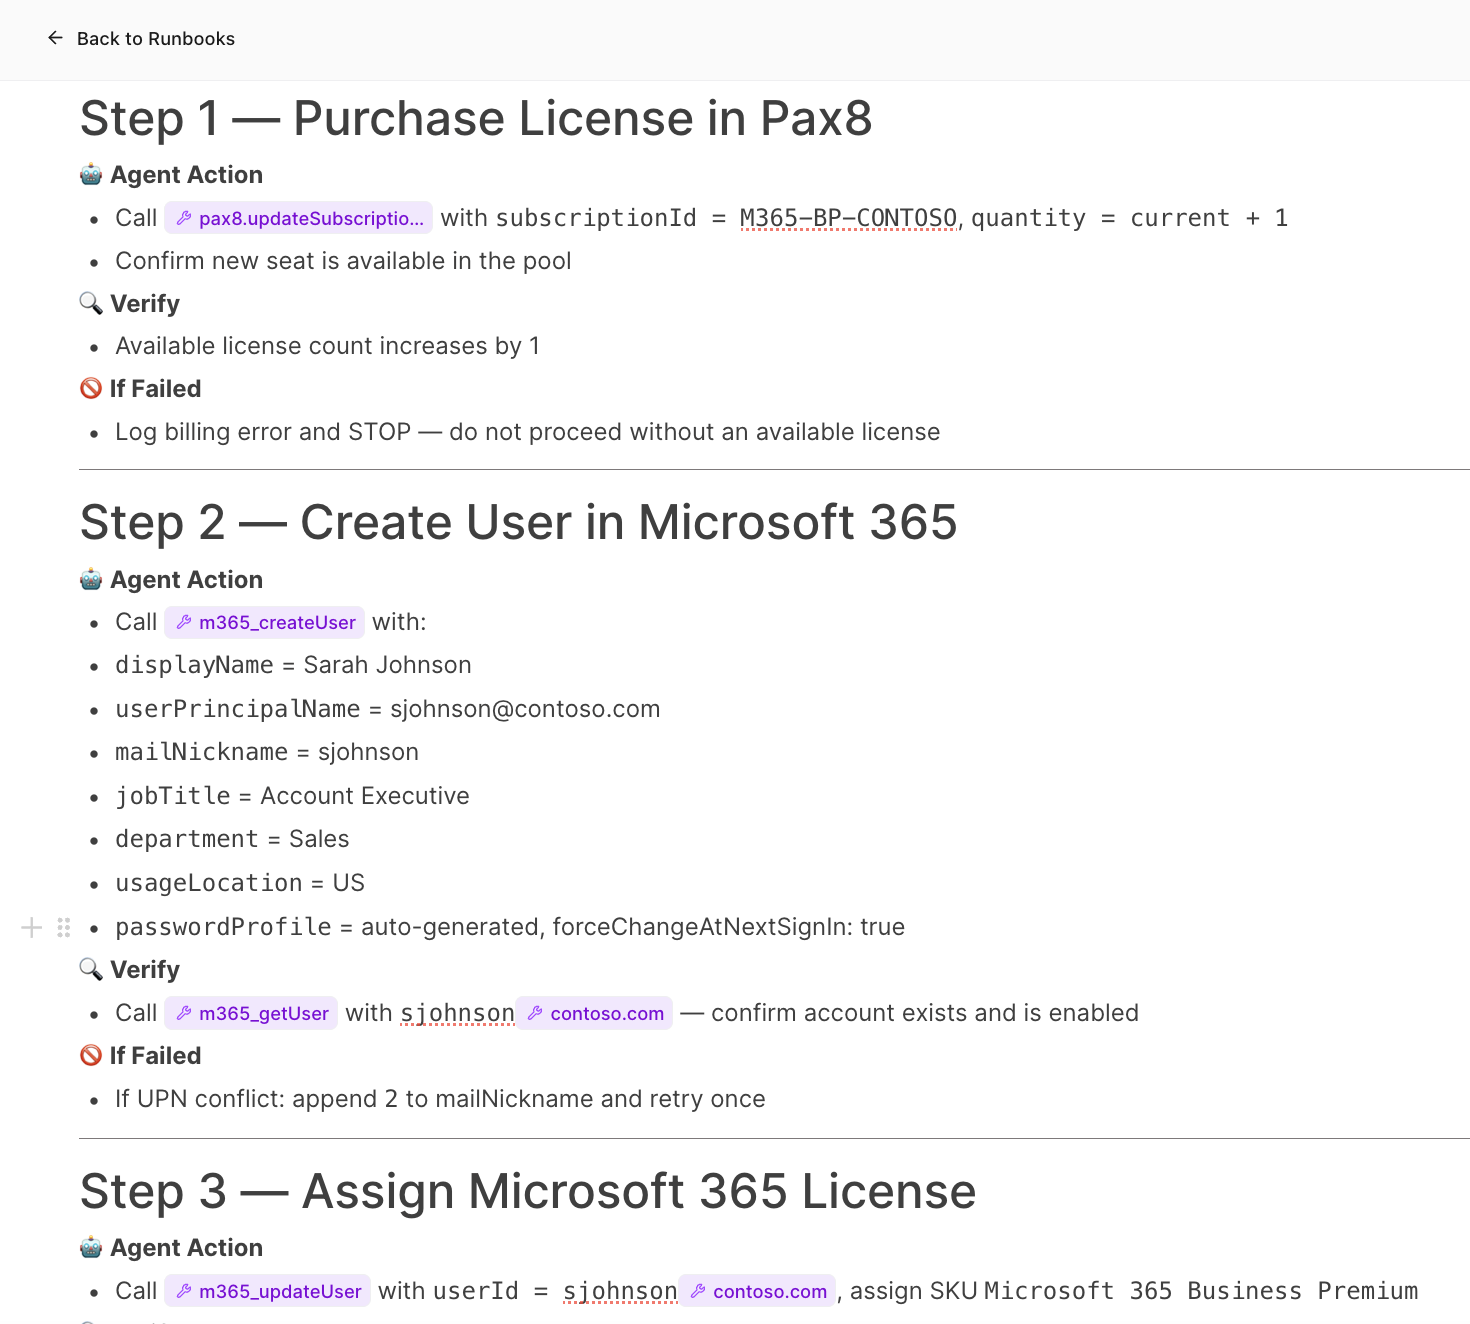
Task: Open the m365_updateUser tool chip
Action: pos(267,1291)
